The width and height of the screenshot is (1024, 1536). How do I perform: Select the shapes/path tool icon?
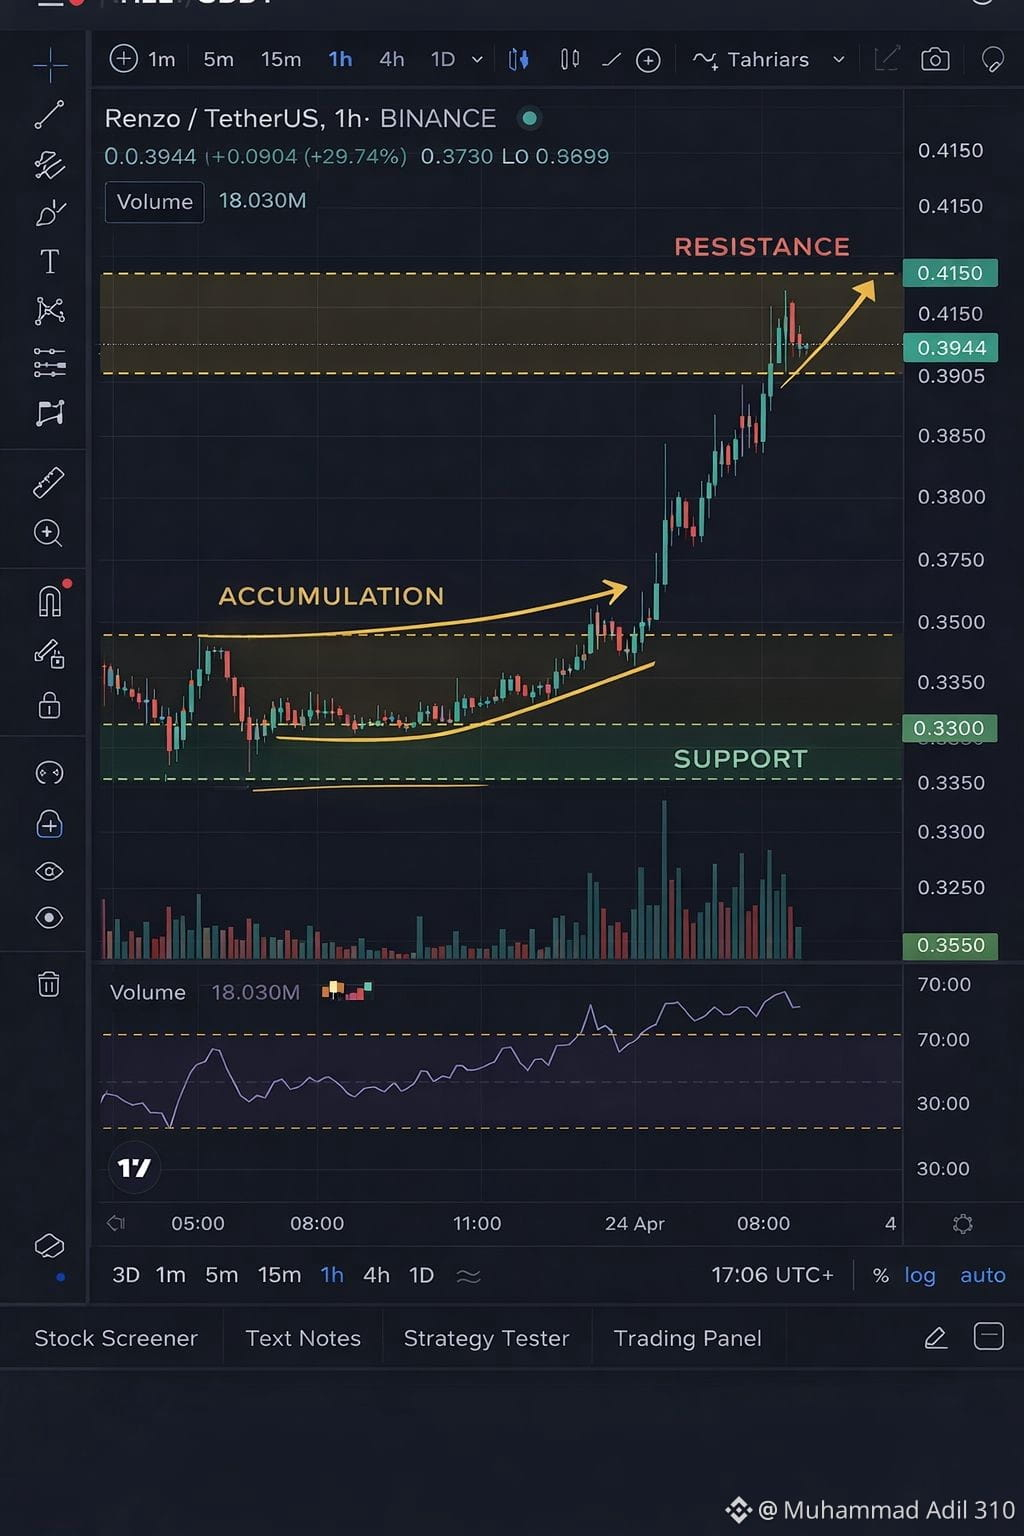(x=50, y=412)
